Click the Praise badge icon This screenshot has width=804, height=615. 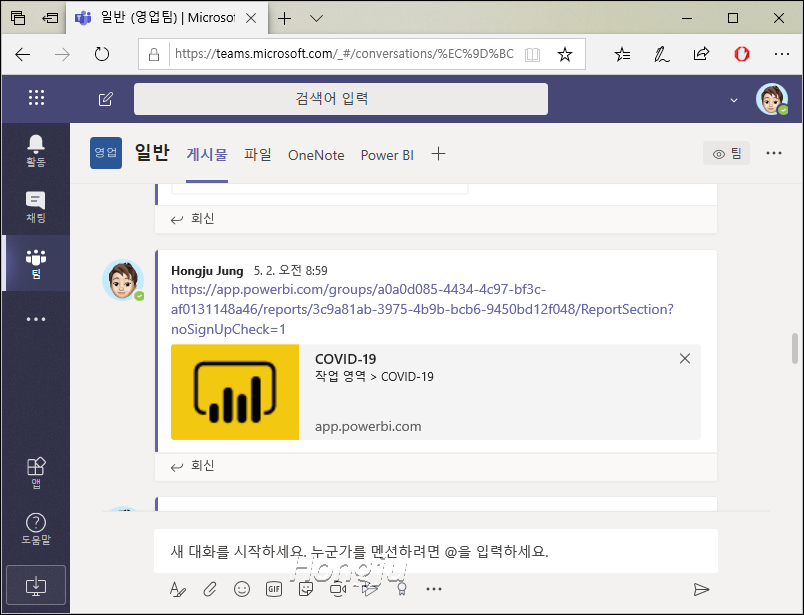(x=402, y=589)
